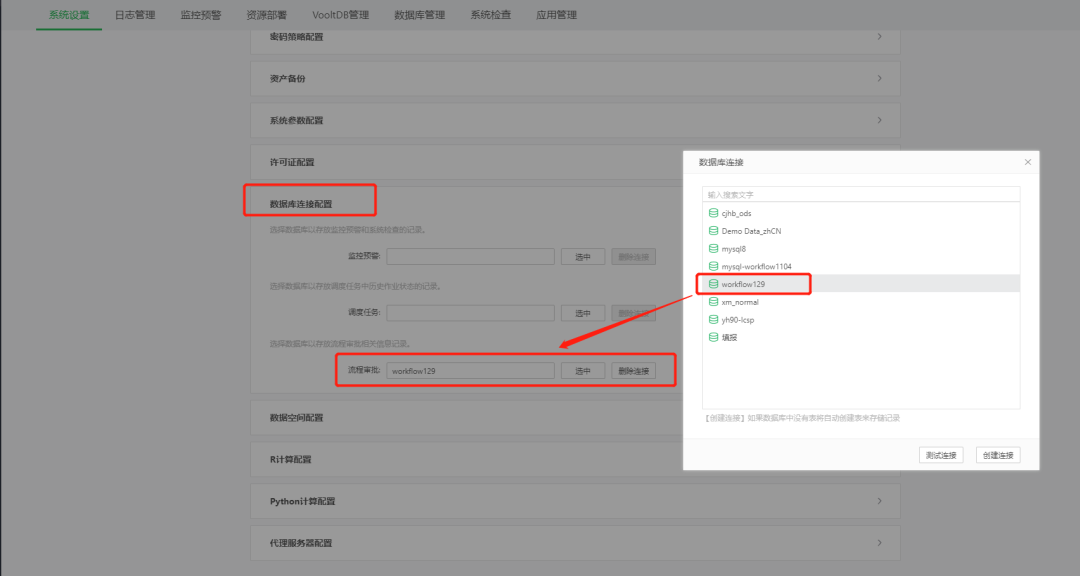Go to the 资源部署 tab

coord(267,14)
